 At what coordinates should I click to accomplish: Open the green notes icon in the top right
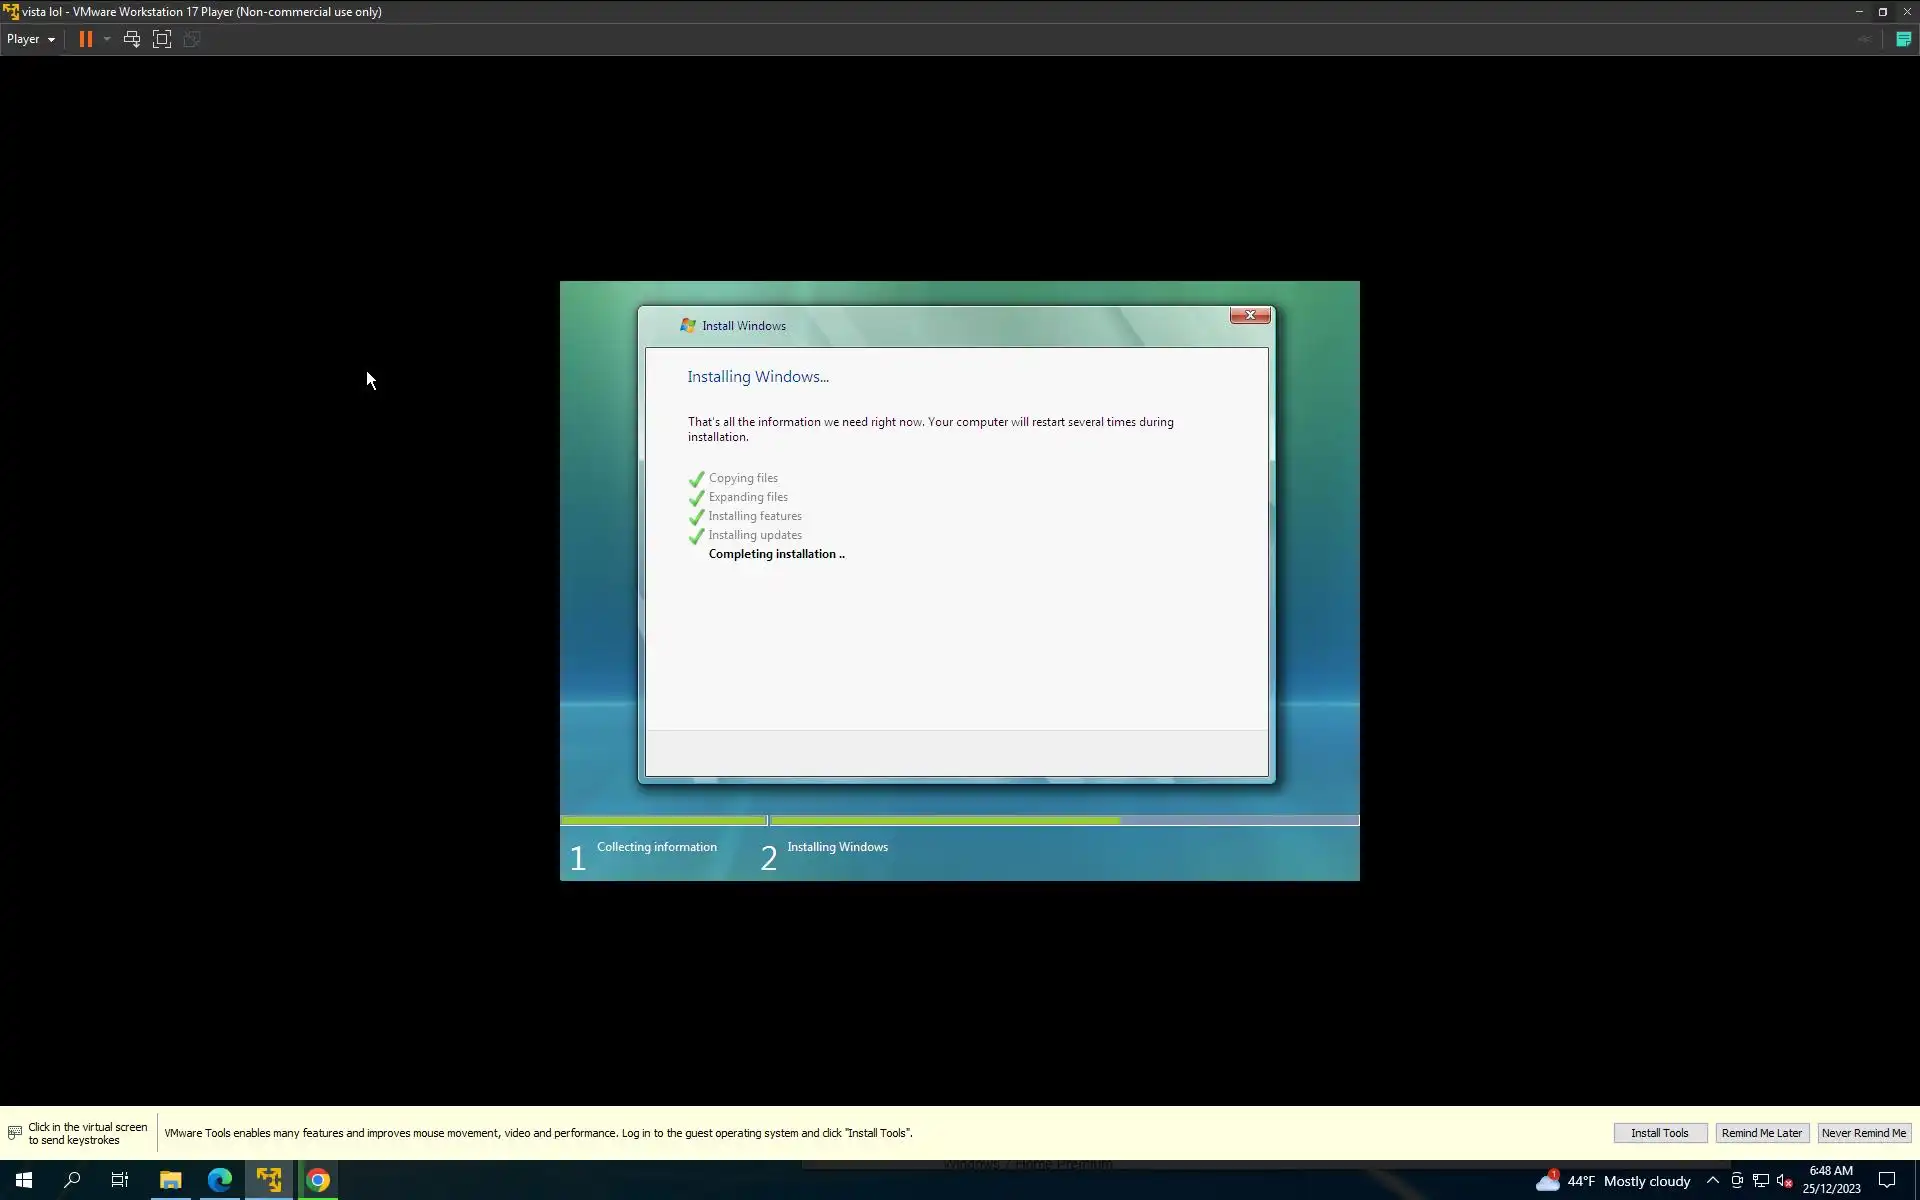coord(1903,39)
